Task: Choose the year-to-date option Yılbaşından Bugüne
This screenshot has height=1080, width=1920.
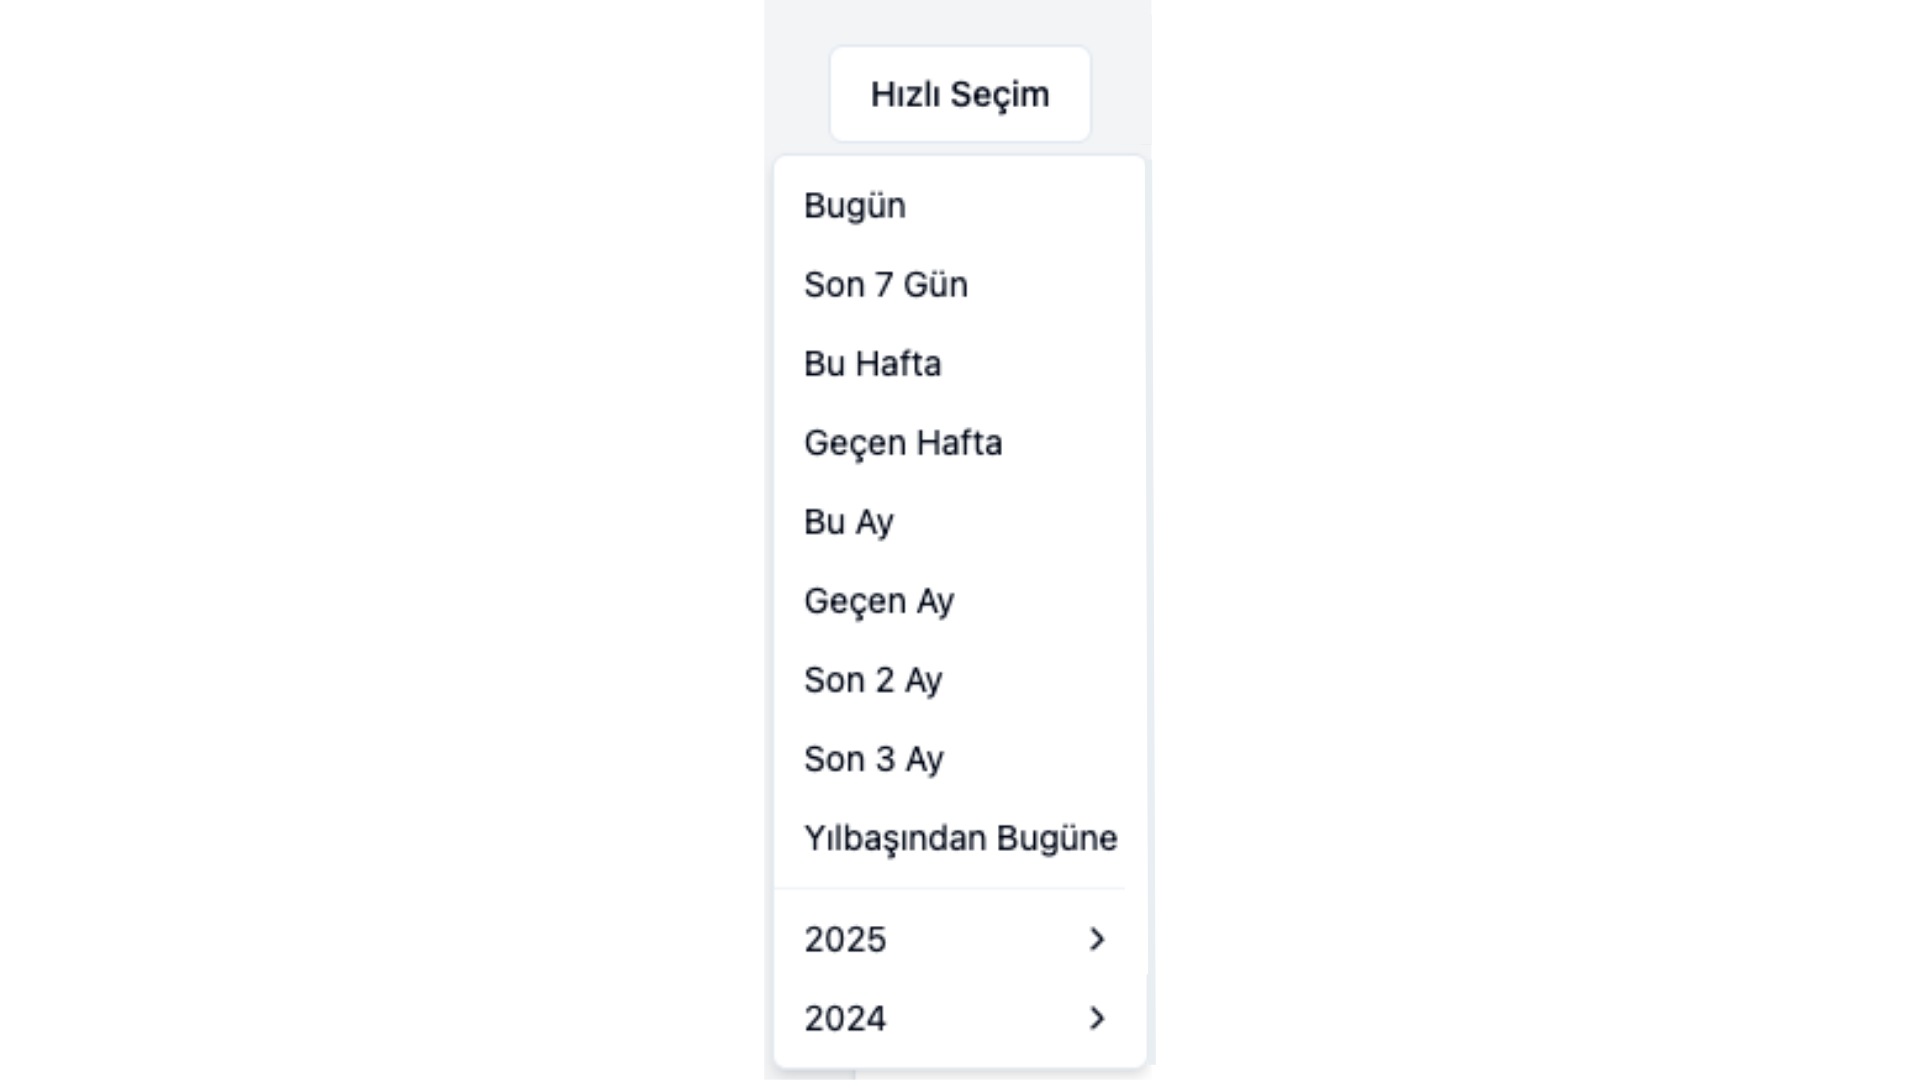Action: click(x=961, y=838)
